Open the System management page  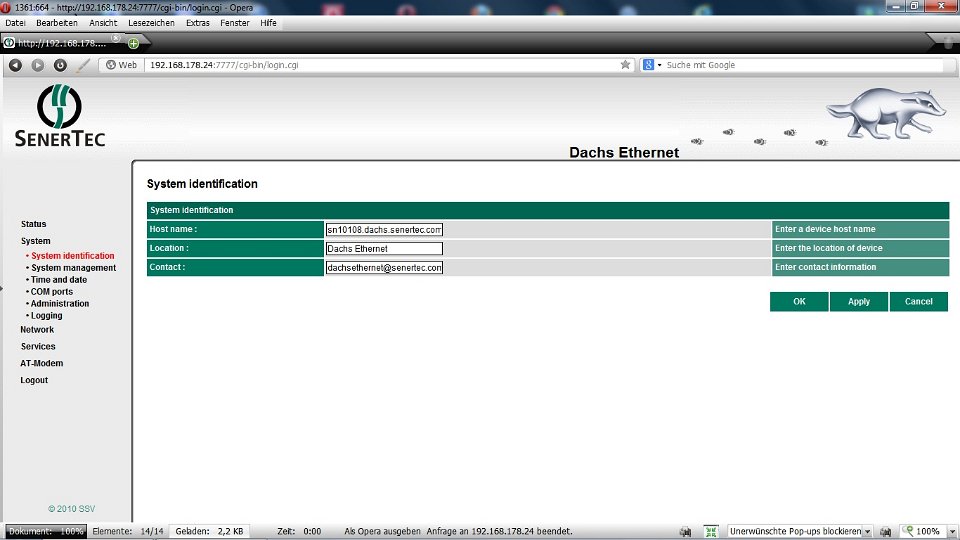coord(73,268)
